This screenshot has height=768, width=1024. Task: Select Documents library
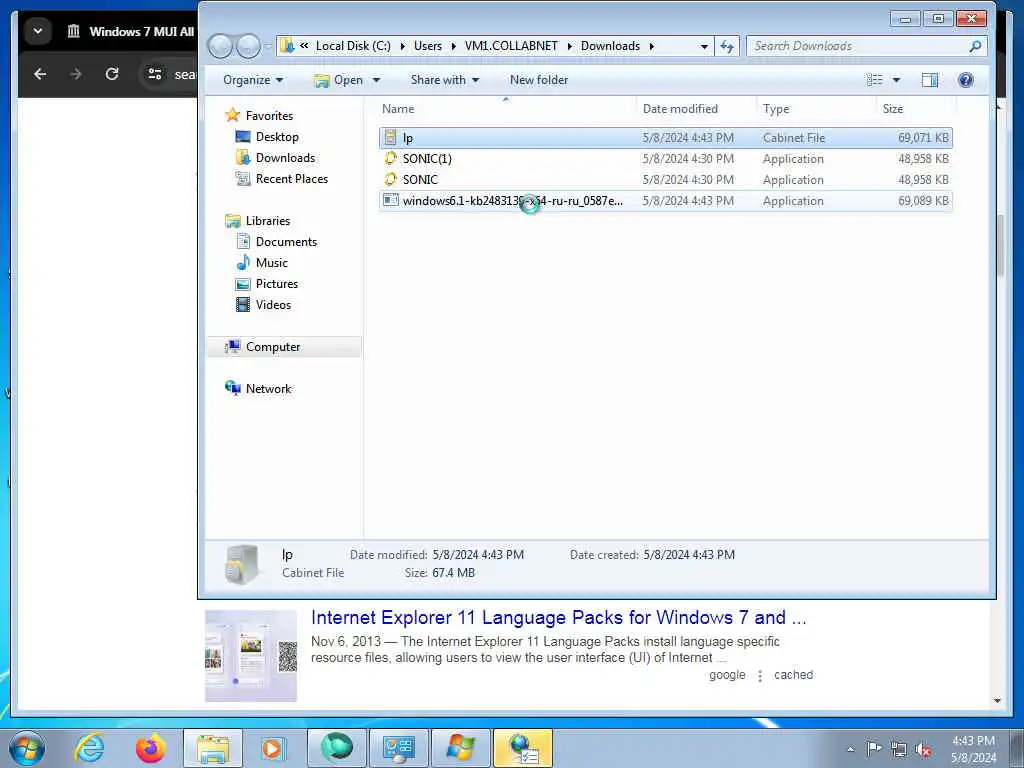pyautogui.click(x=286, y=242)
